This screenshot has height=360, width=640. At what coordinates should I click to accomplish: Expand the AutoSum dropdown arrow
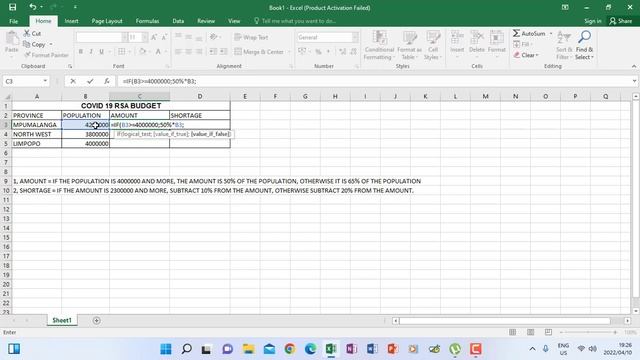[x=551, y=33]
